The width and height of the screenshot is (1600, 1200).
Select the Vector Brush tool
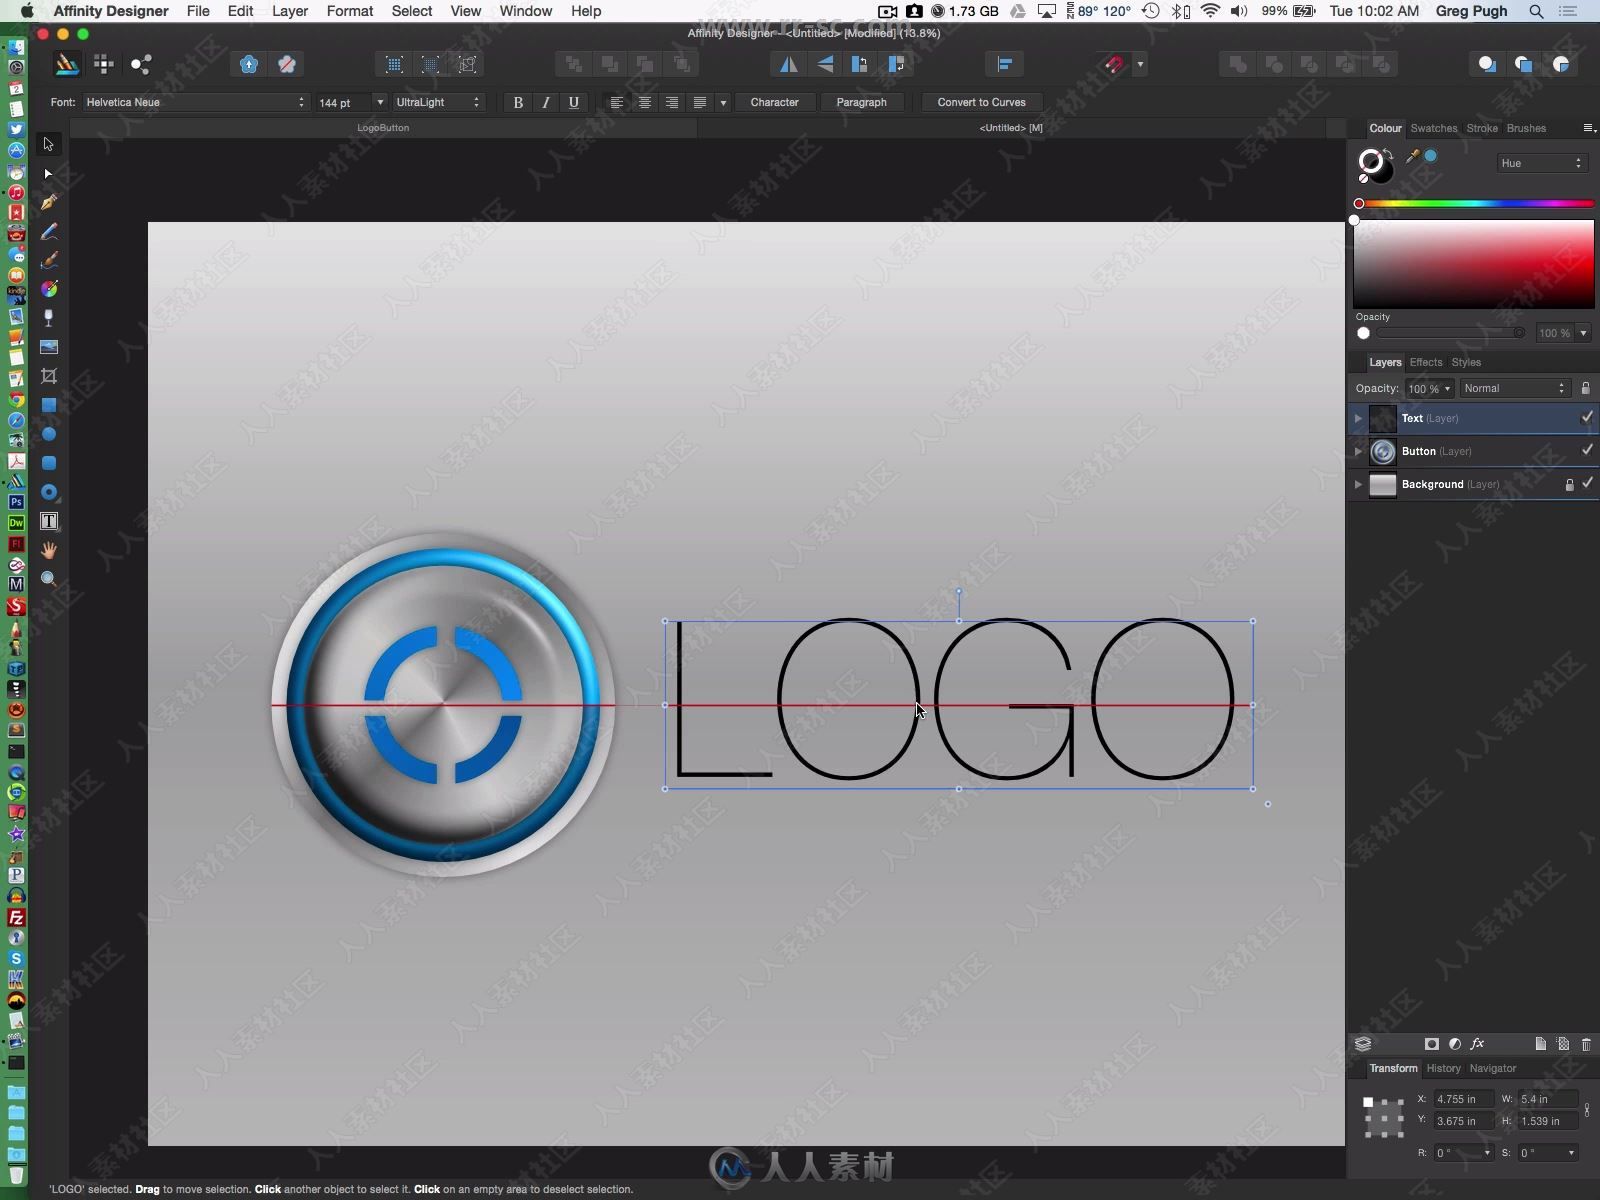(x=48, y=261)
